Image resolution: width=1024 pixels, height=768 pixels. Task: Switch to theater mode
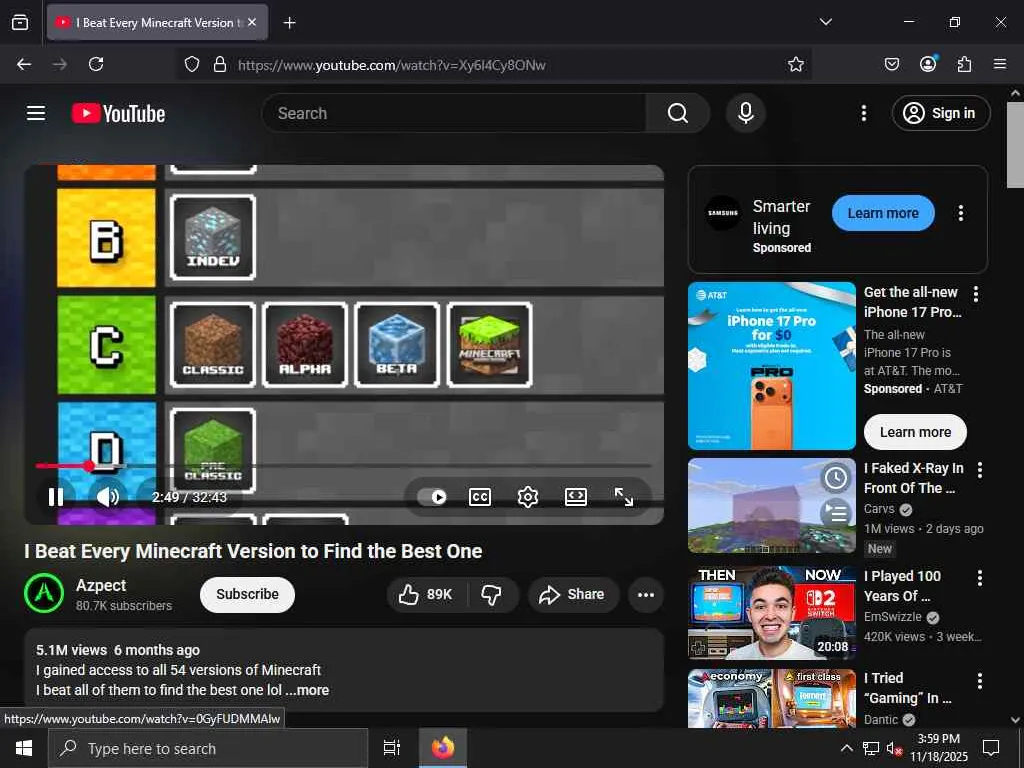point(575,497)
